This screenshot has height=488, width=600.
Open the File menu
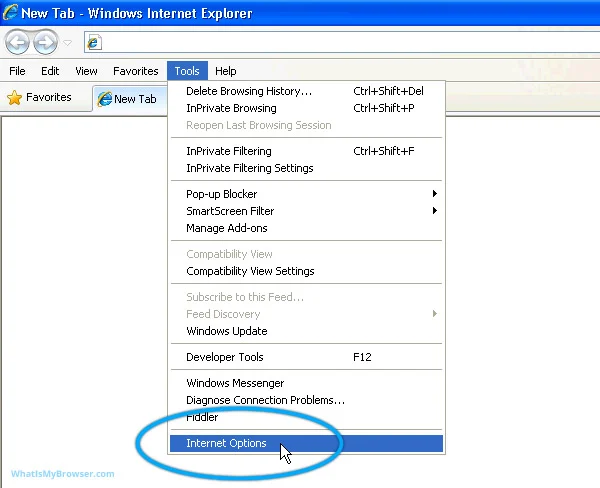pyautogui.click(x=17, y=71)
